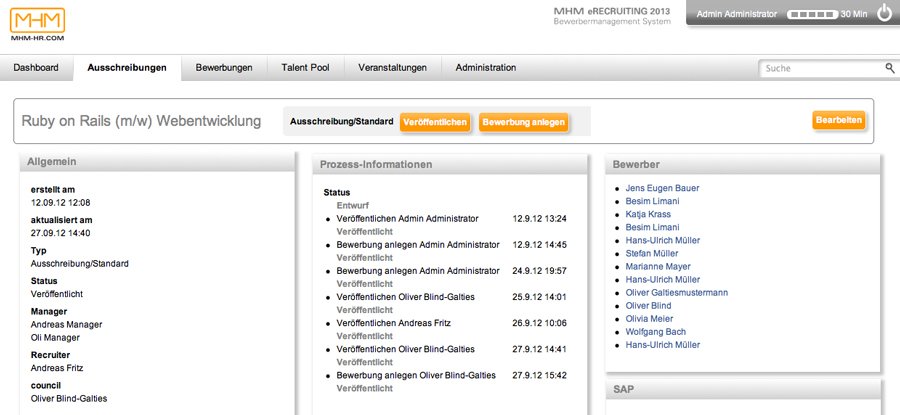Open the Dashboard tab
Viewport: 900px width, 415px height.
pos(36,68)
